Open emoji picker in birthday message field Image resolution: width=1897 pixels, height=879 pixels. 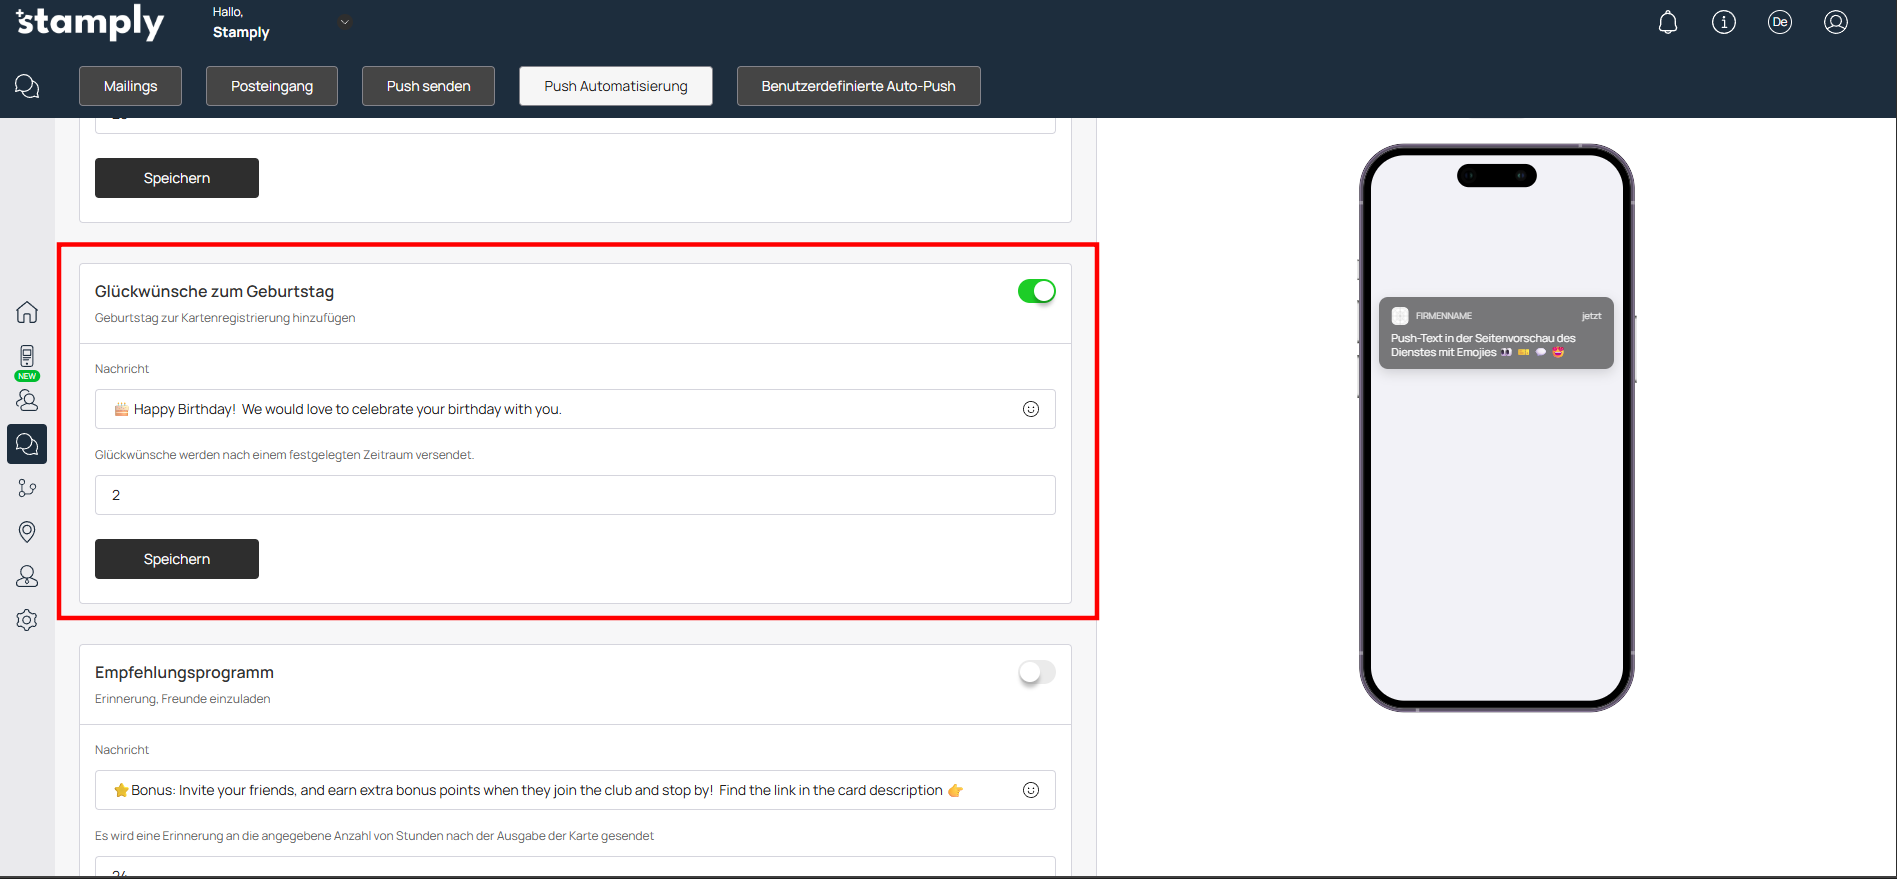coord(1031,409)
